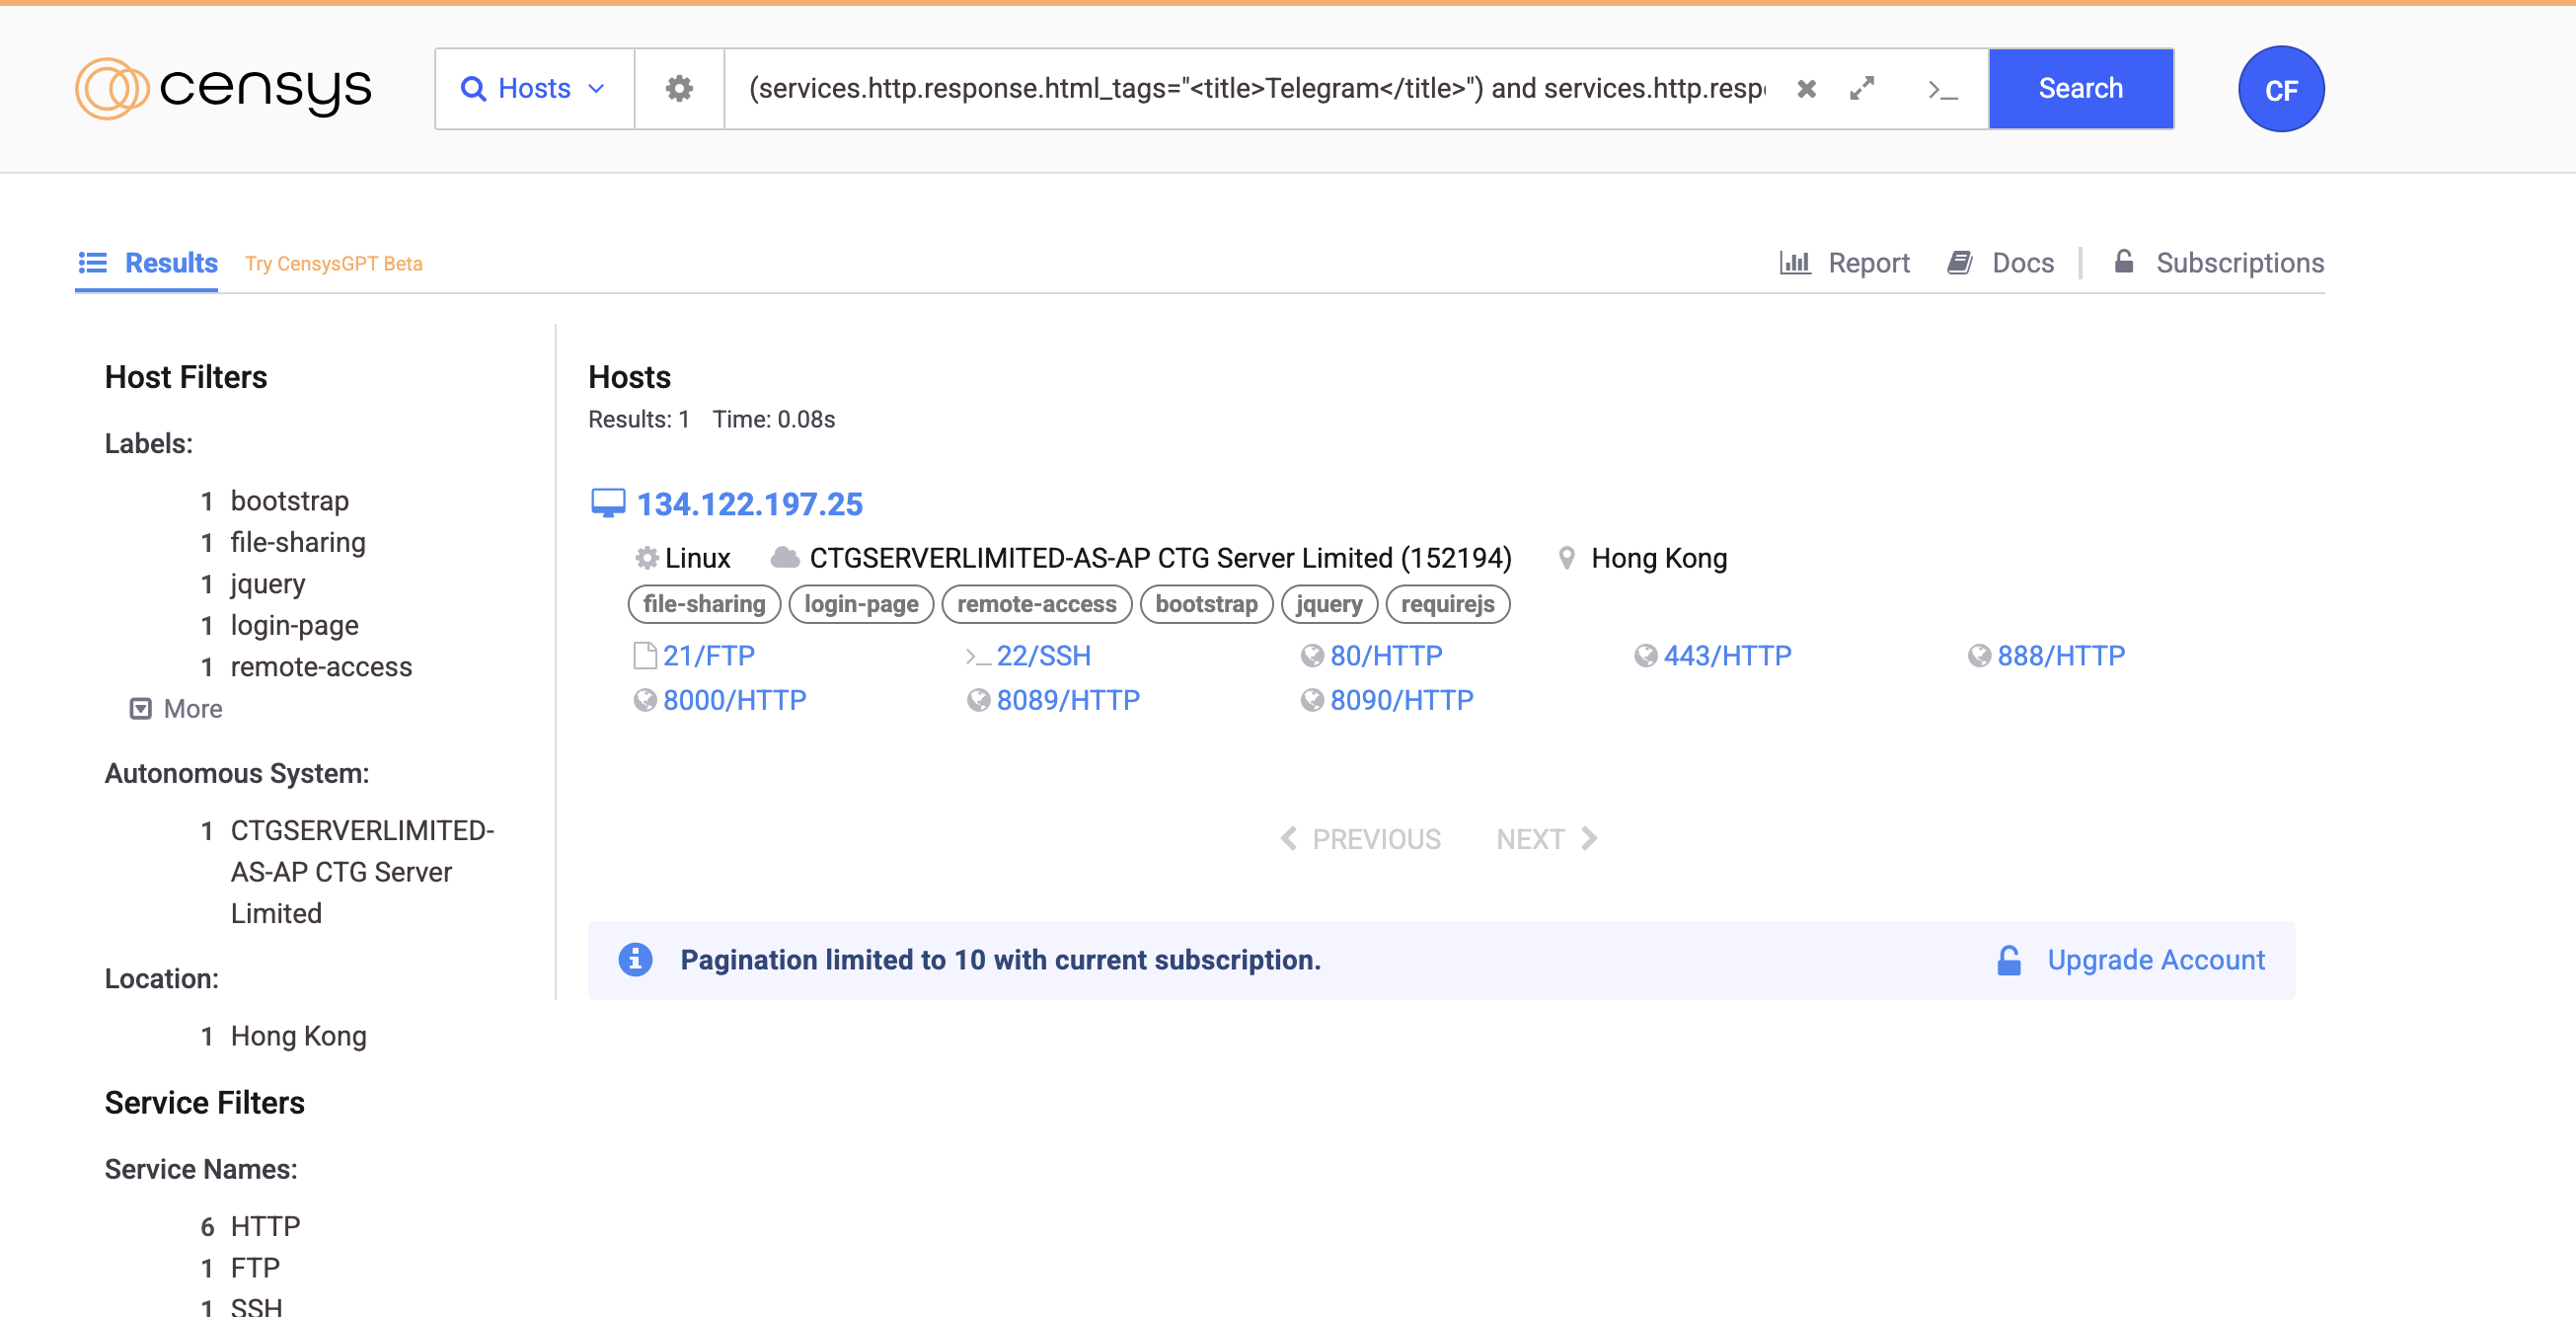Clear the search query with X icon
Image resolution: width=2576 pixels, height=1317 pixels.
coord(1806,89)
